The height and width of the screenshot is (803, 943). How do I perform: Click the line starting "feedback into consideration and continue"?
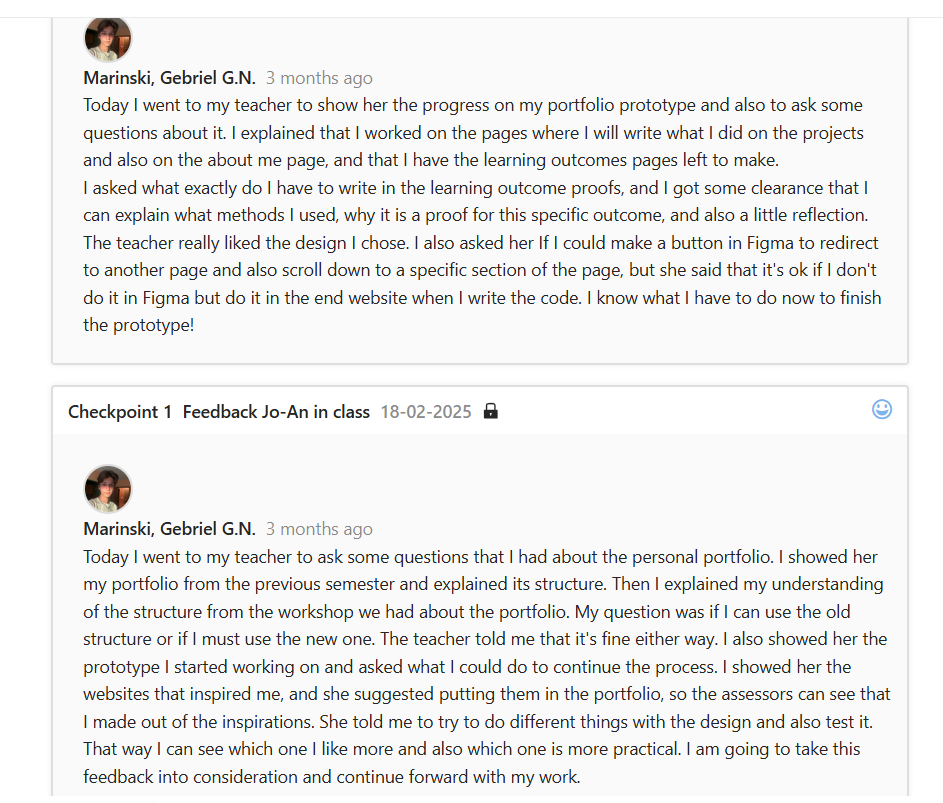click(x=331, y=777)
